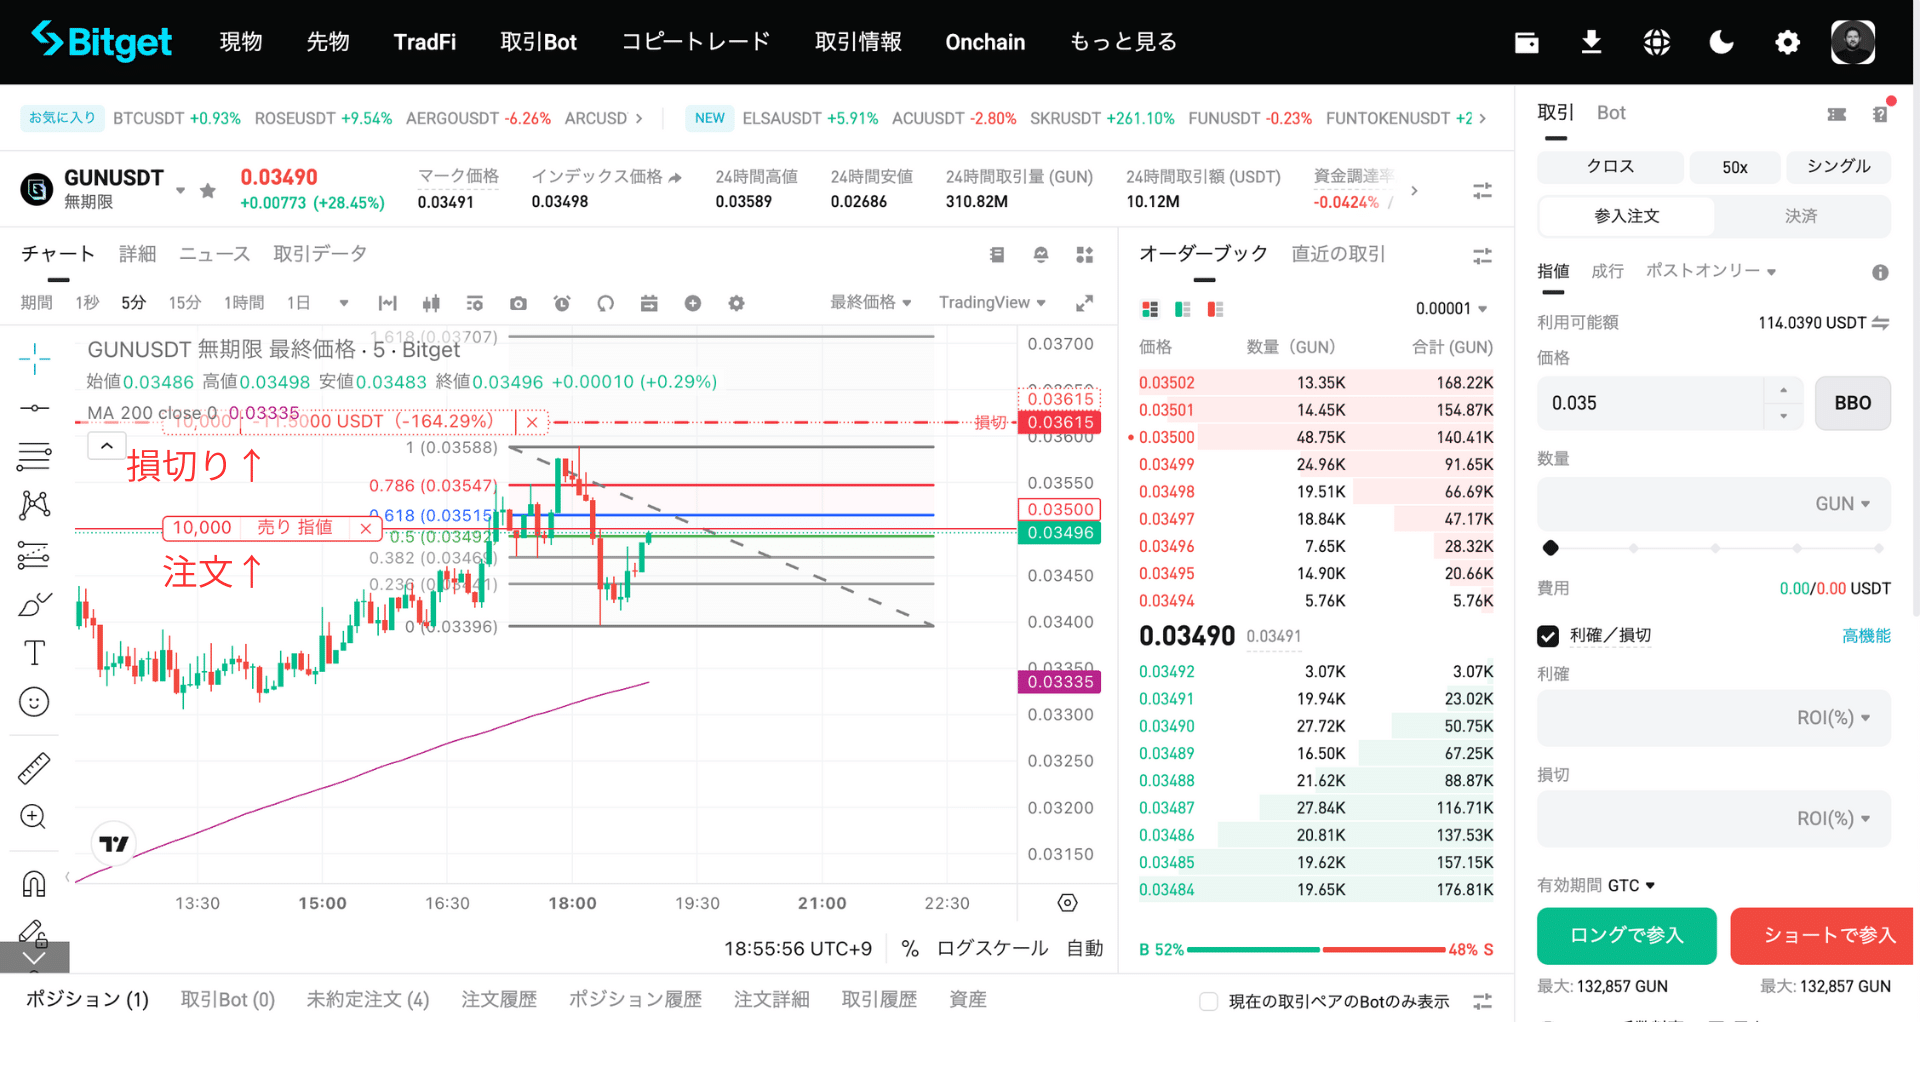Switch to the 直近の取引 tab
Viewport: 1920px width, 1080px height.
(1338, 254)
